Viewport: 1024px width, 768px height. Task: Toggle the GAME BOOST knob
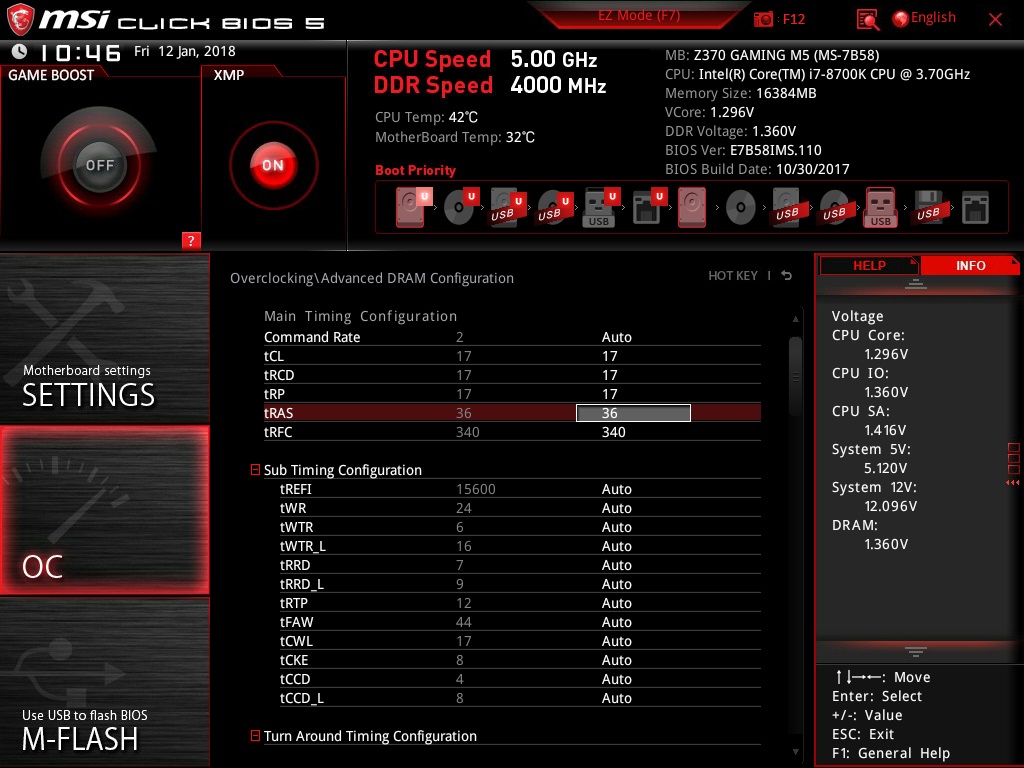click(x=99, y=165)
